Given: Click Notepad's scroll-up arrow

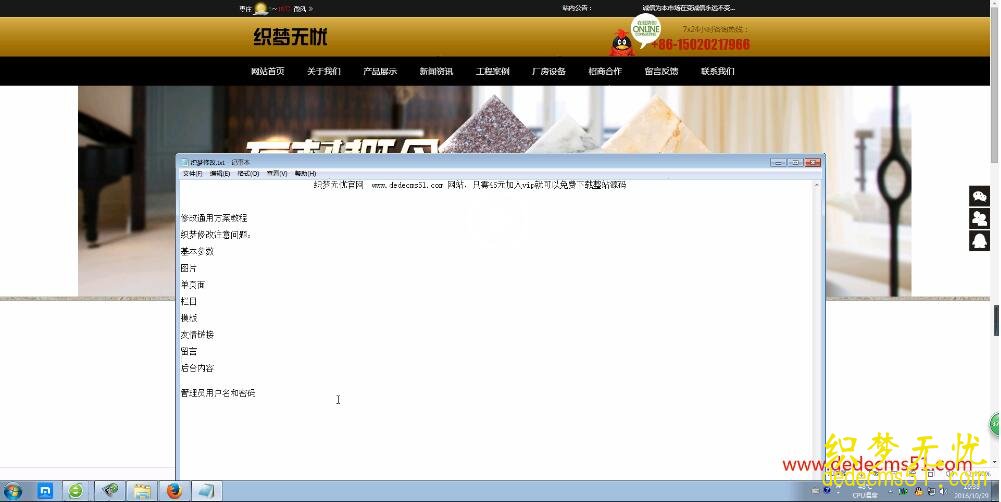Looking at the screenshot, I should (816, 185).
